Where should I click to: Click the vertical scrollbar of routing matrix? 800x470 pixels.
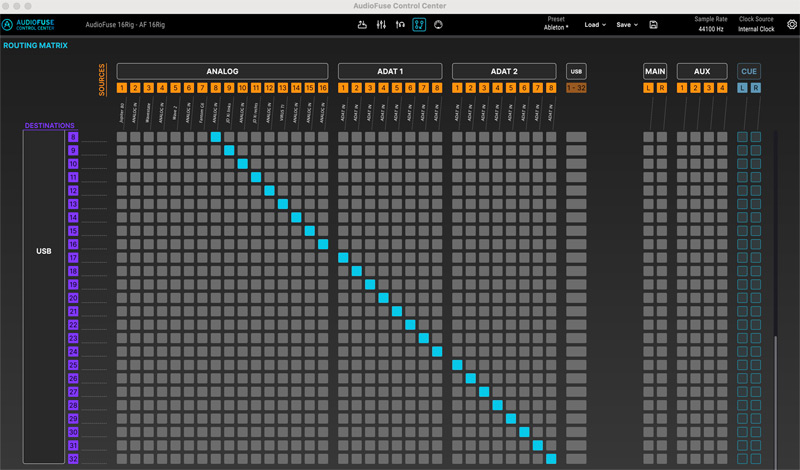pyautogui.click(x=774, y=400)
